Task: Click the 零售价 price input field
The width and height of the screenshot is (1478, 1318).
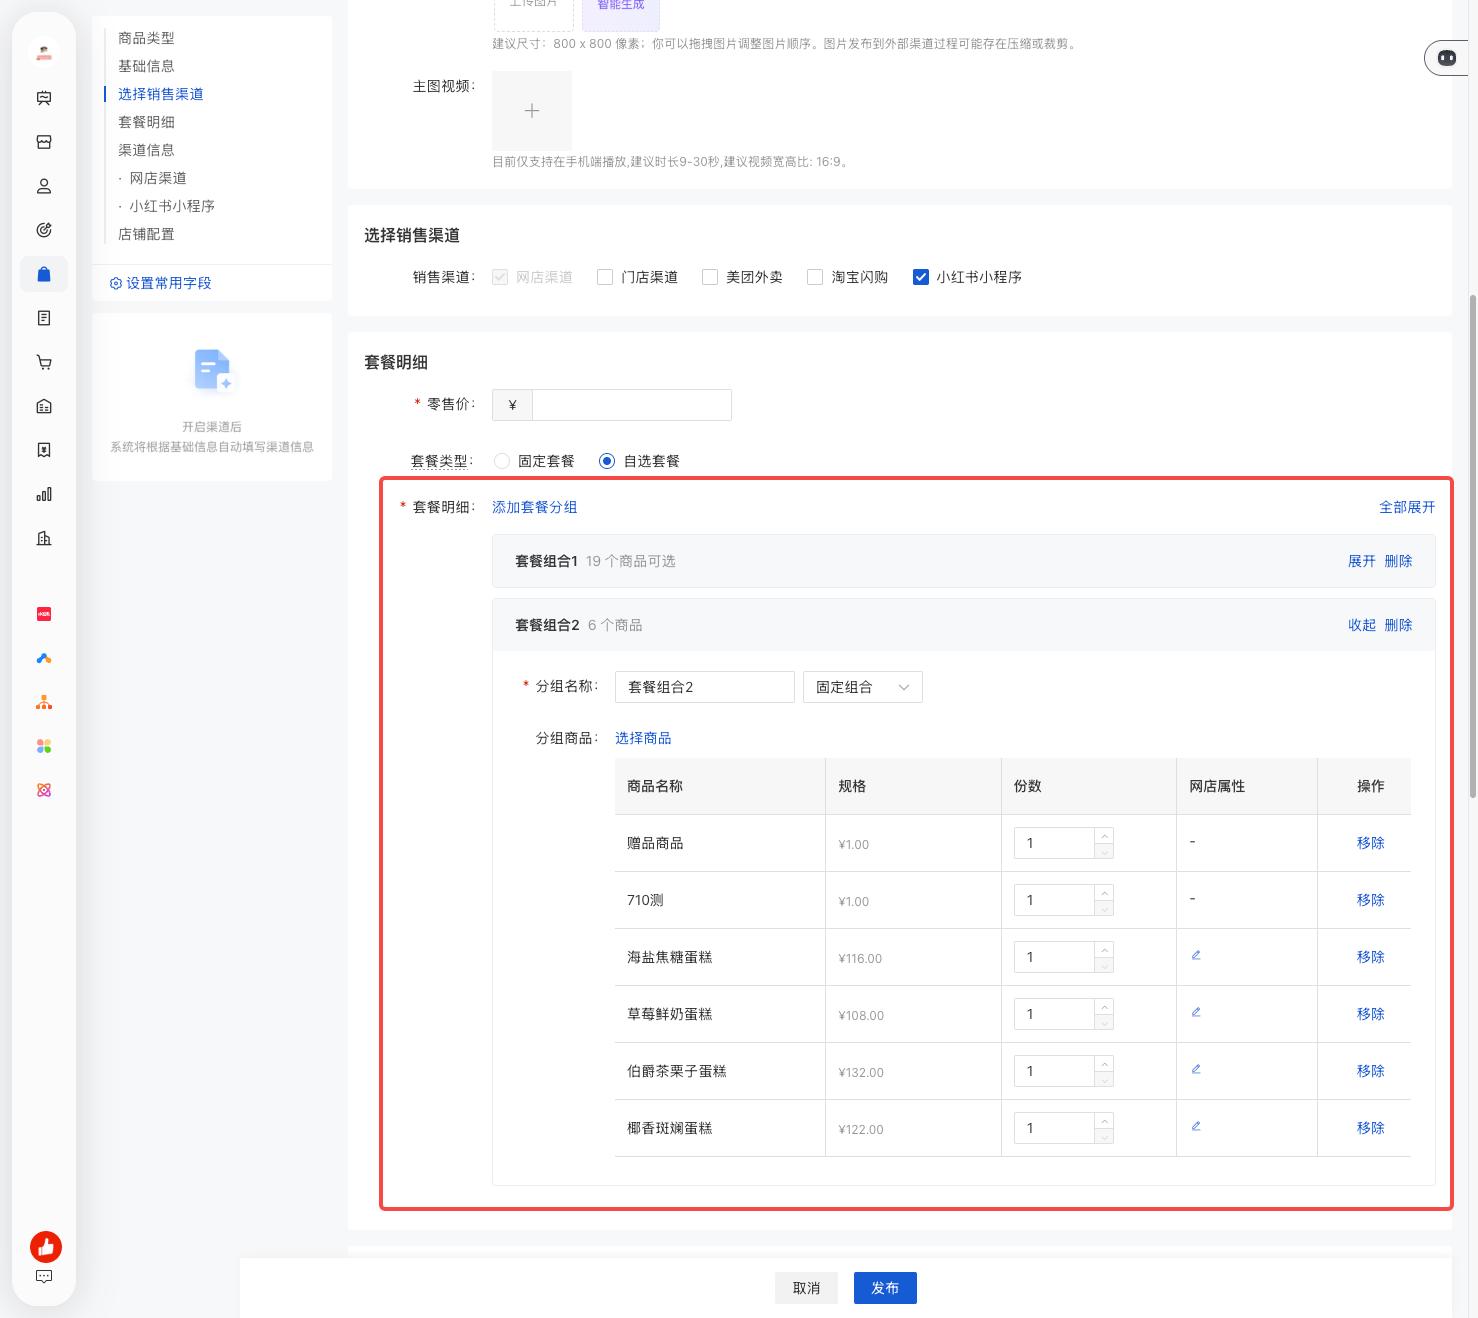Action: pyautogui.click(x=631, y=405)
